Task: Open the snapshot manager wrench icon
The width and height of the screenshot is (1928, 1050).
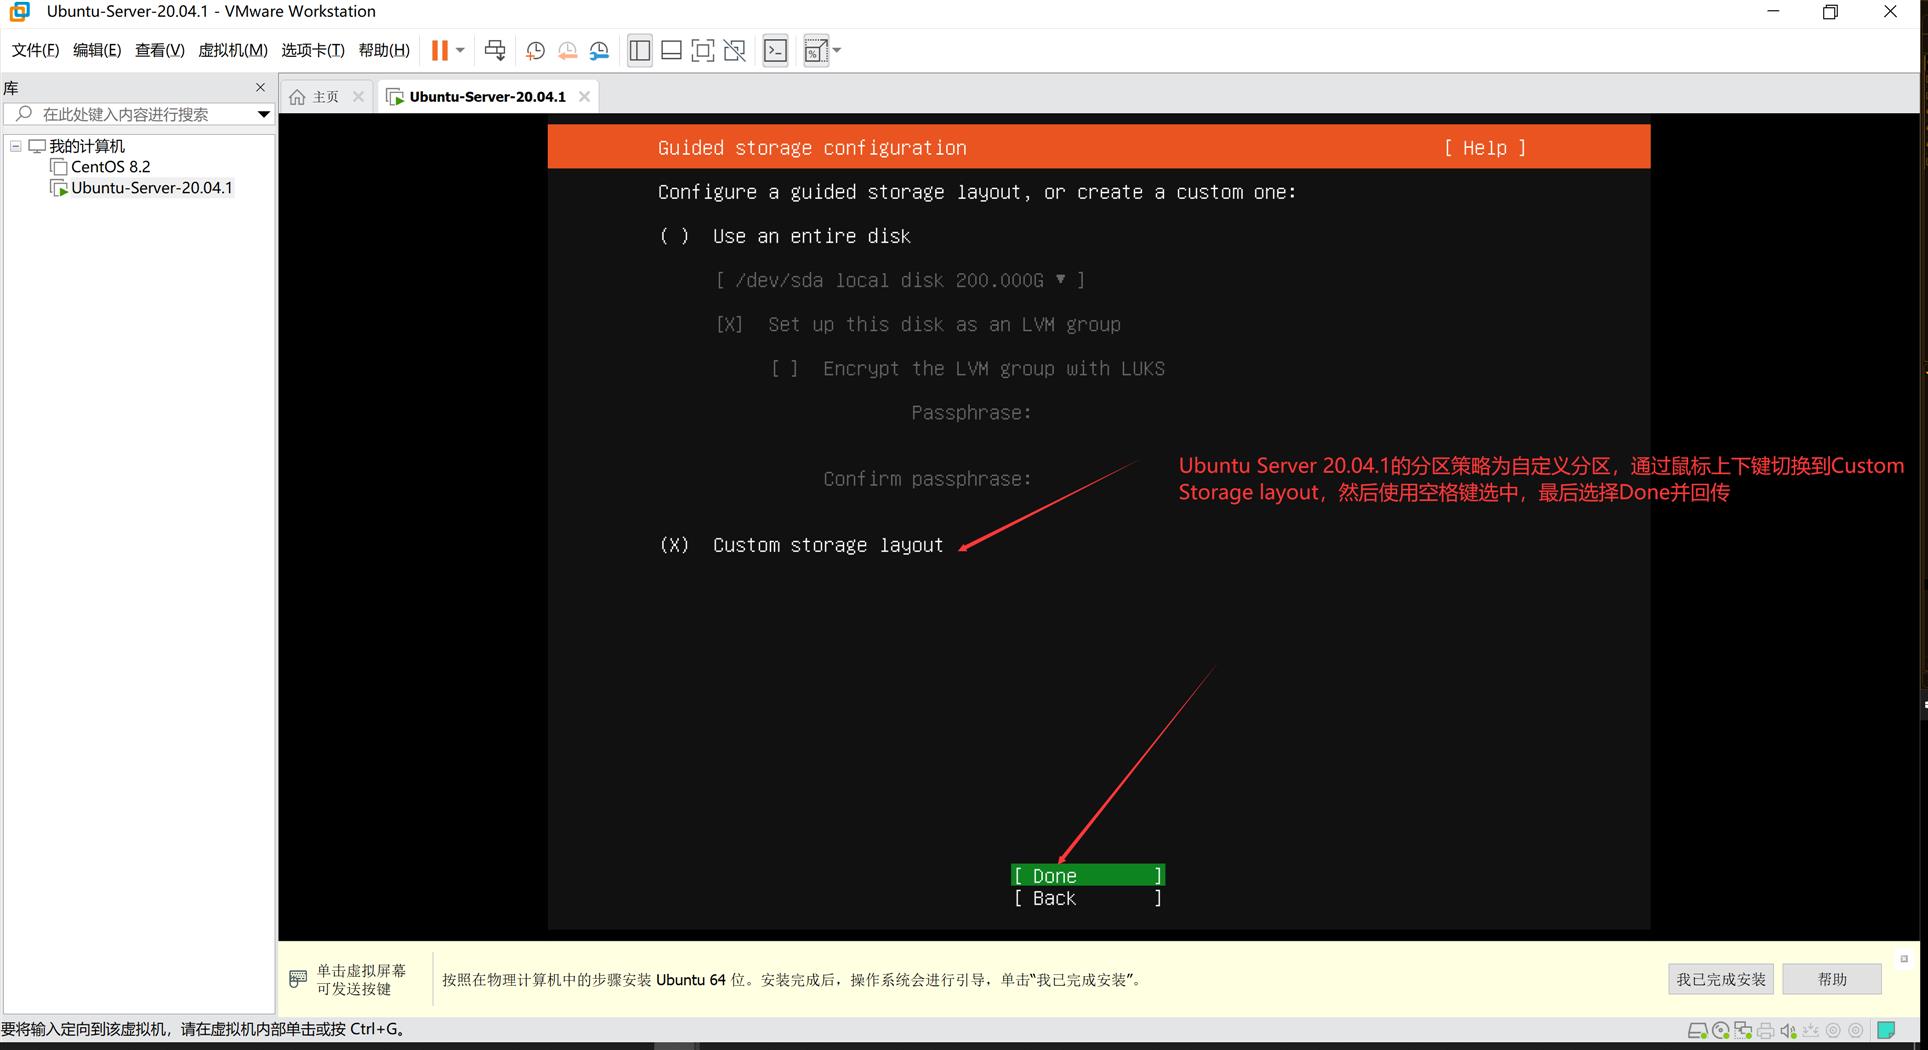Action: pyautogui.click(x=599, y=50)
